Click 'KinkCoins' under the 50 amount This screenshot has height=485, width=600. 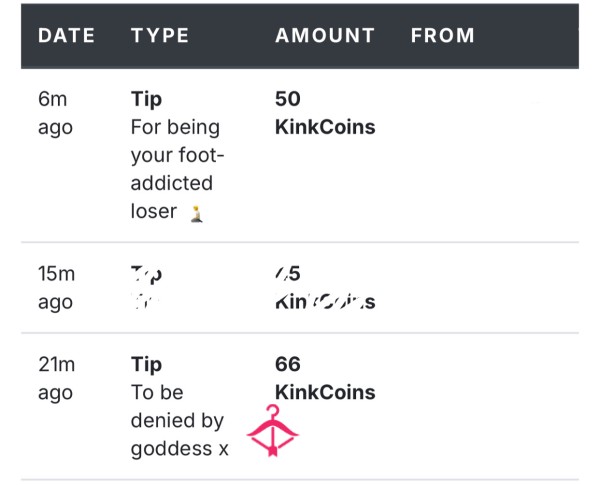point(325,127)
